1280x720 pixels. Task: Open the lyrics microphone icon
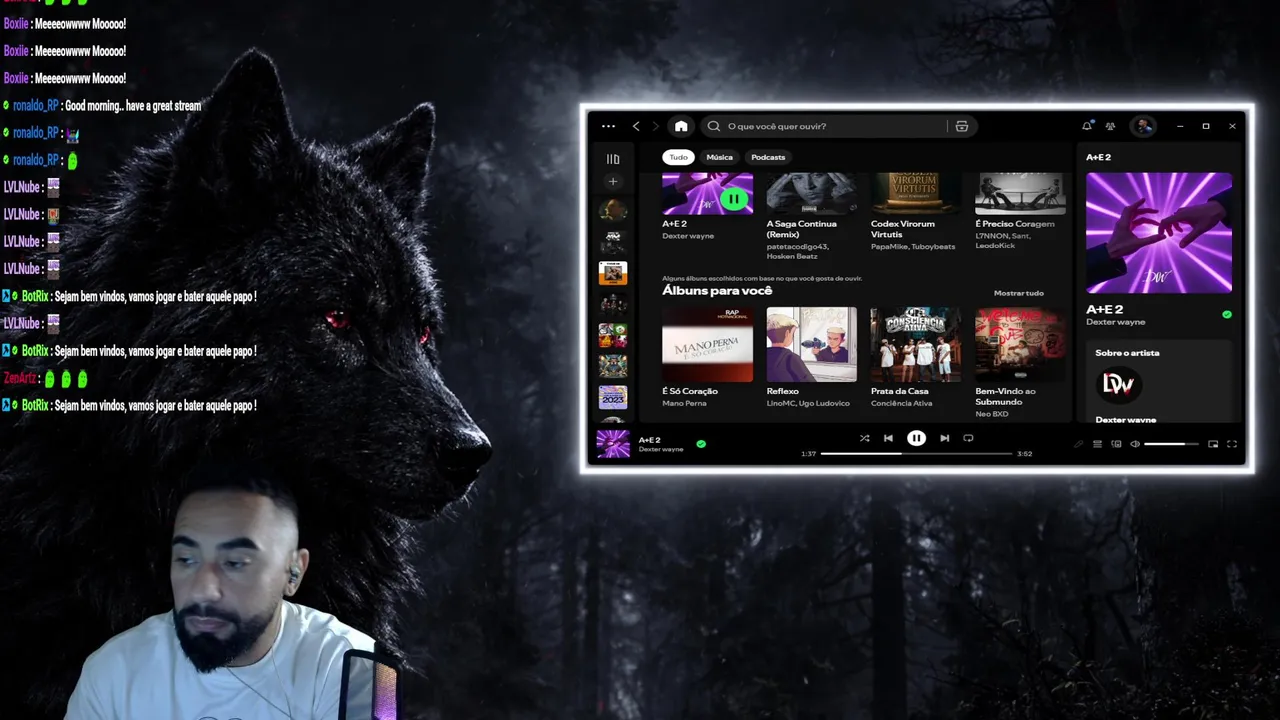click(x=1078, y=444)
